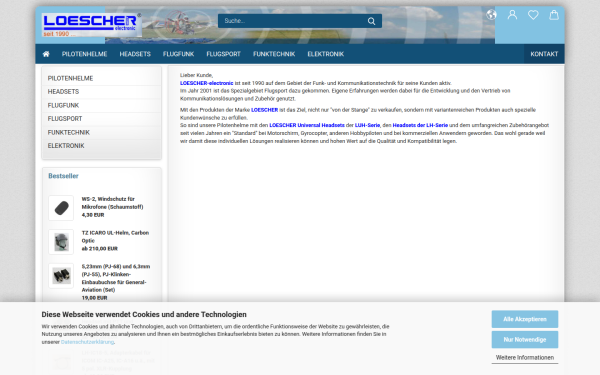
Task: Open PILOTENHELME in the top navigation
Action: 84,54
